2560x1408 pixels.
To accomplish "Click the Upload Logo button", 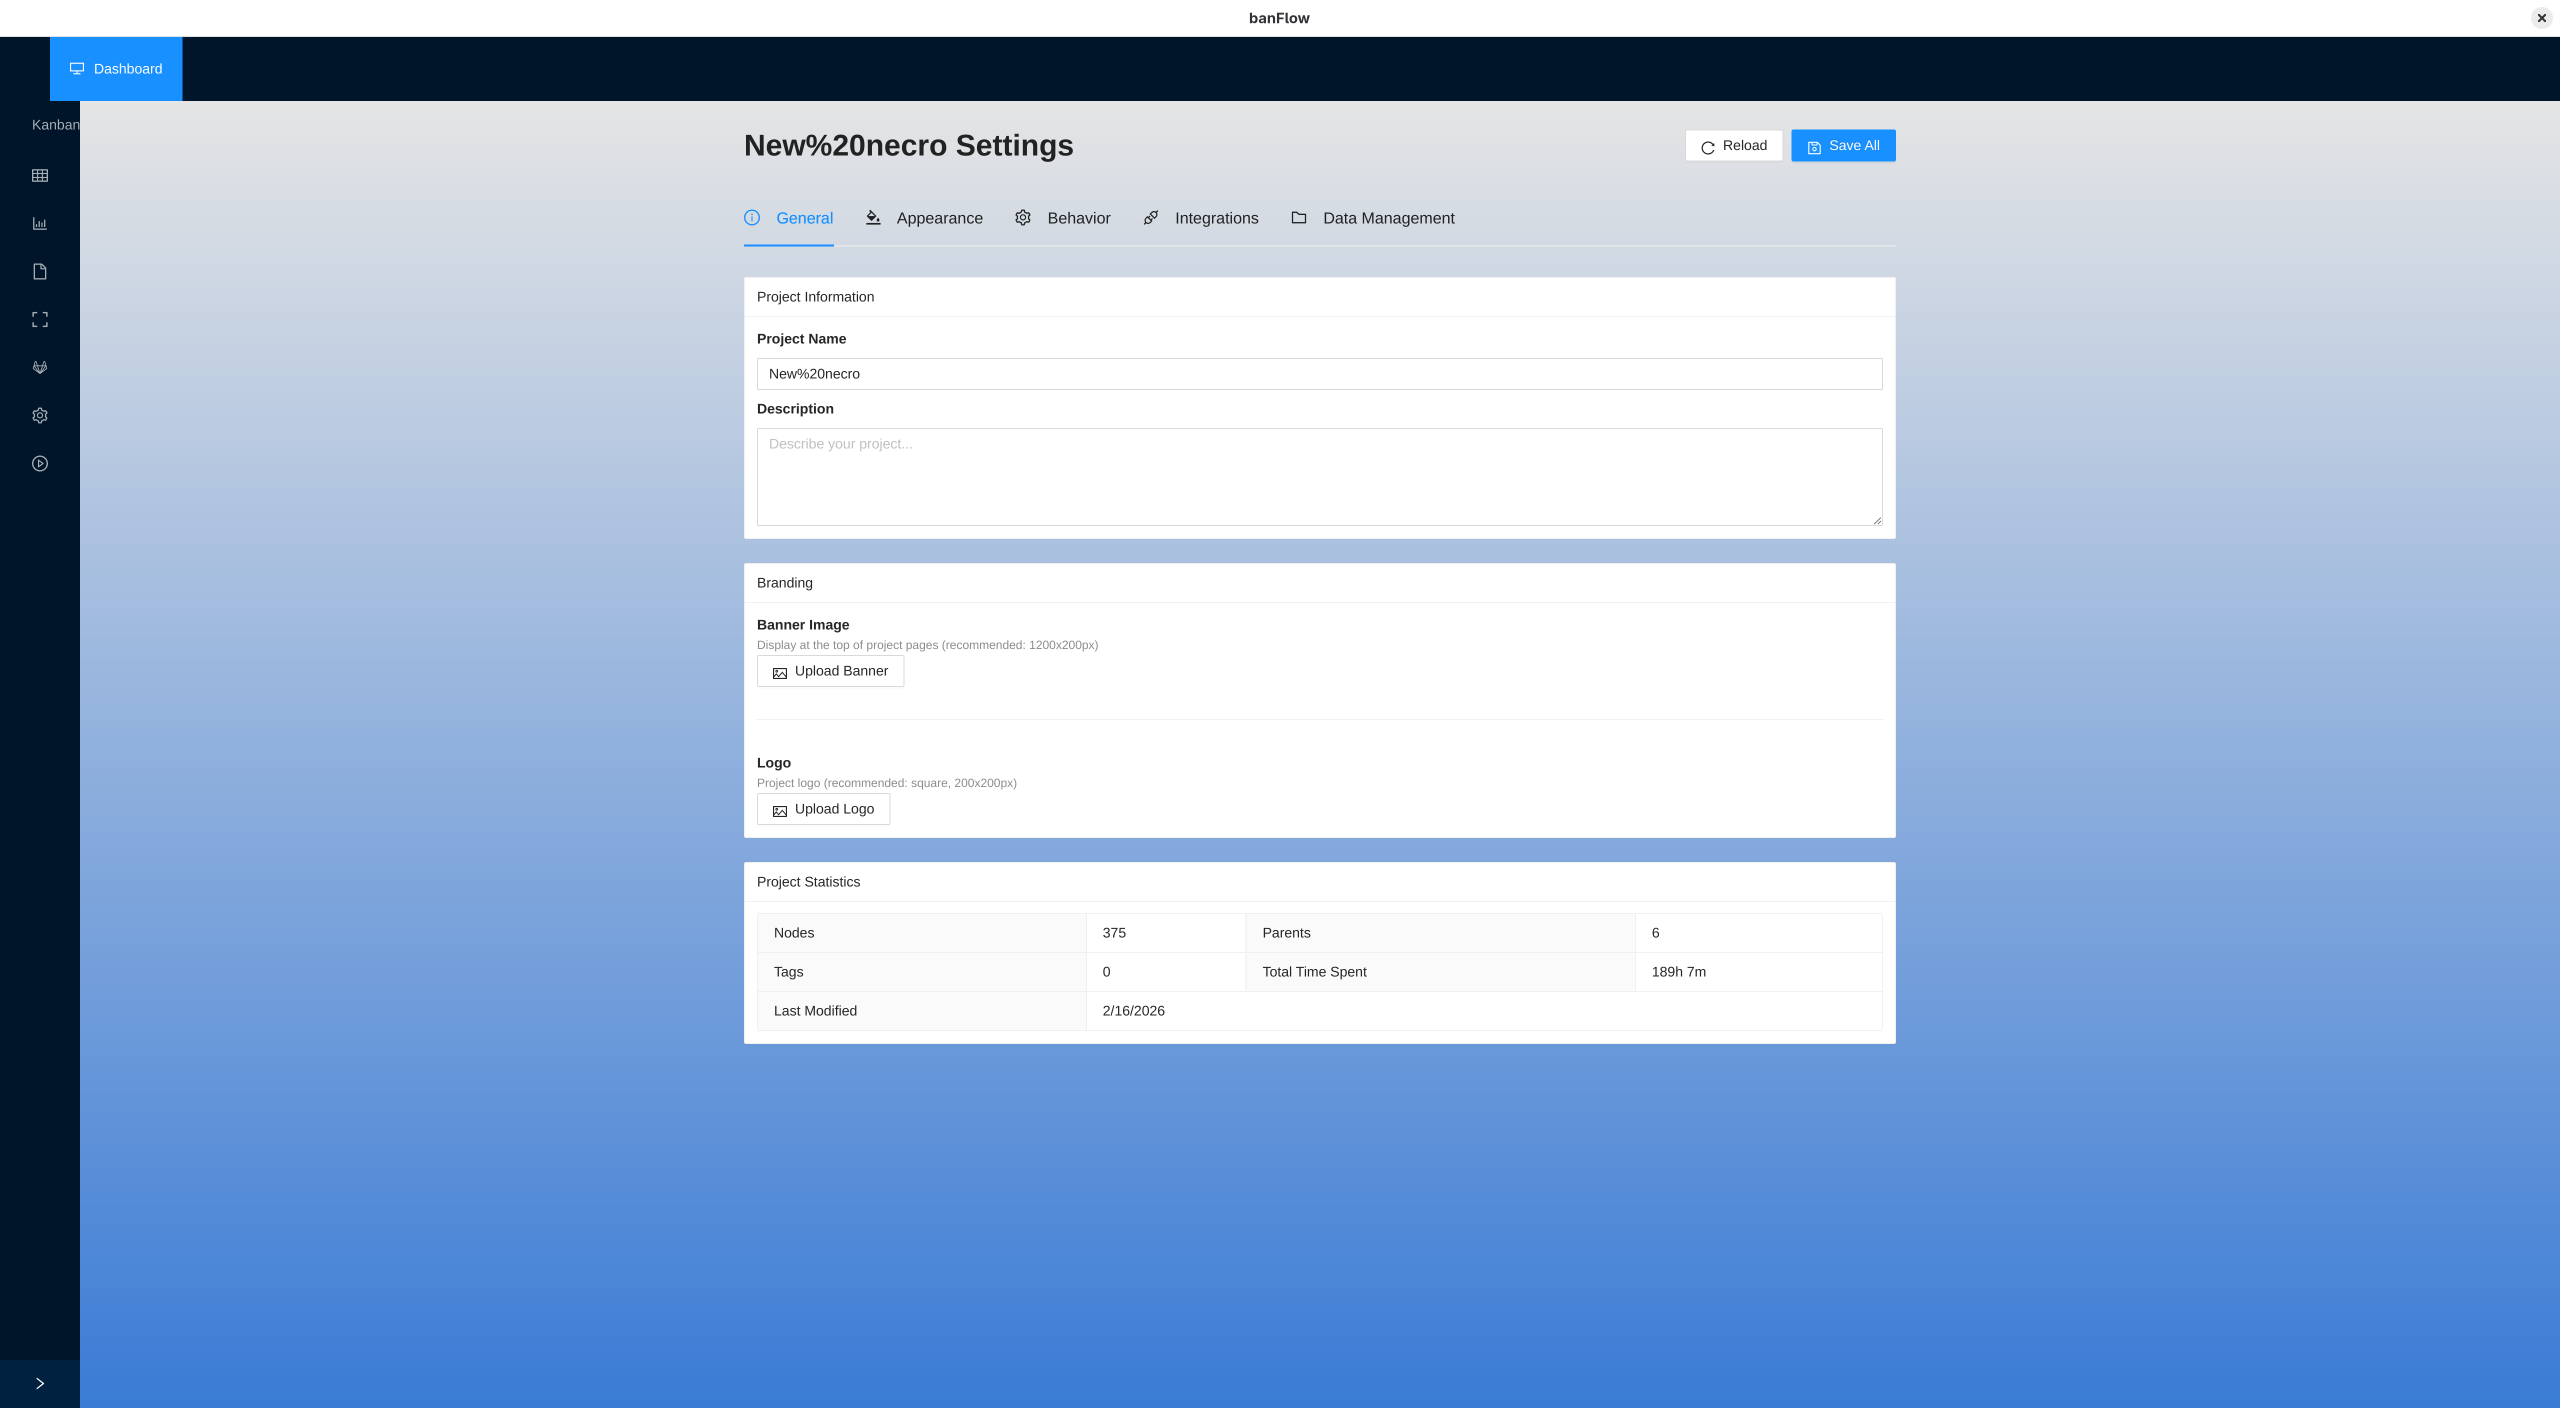I will click(x=823, y=810).
